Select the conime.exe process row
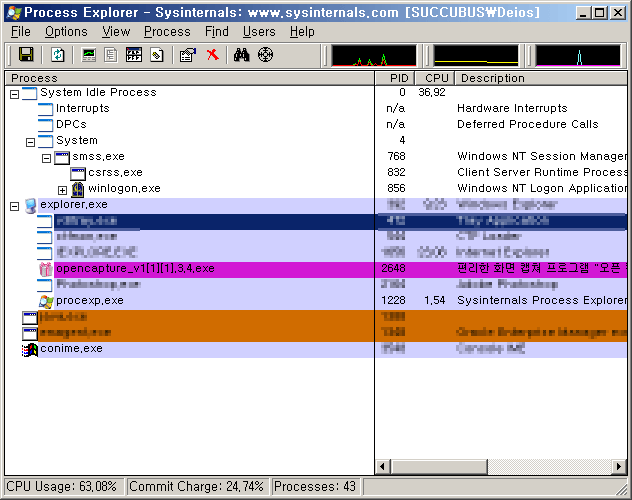The height and width of the screenshot is (500, 632). pyautogui.click(x=316, y=349)
